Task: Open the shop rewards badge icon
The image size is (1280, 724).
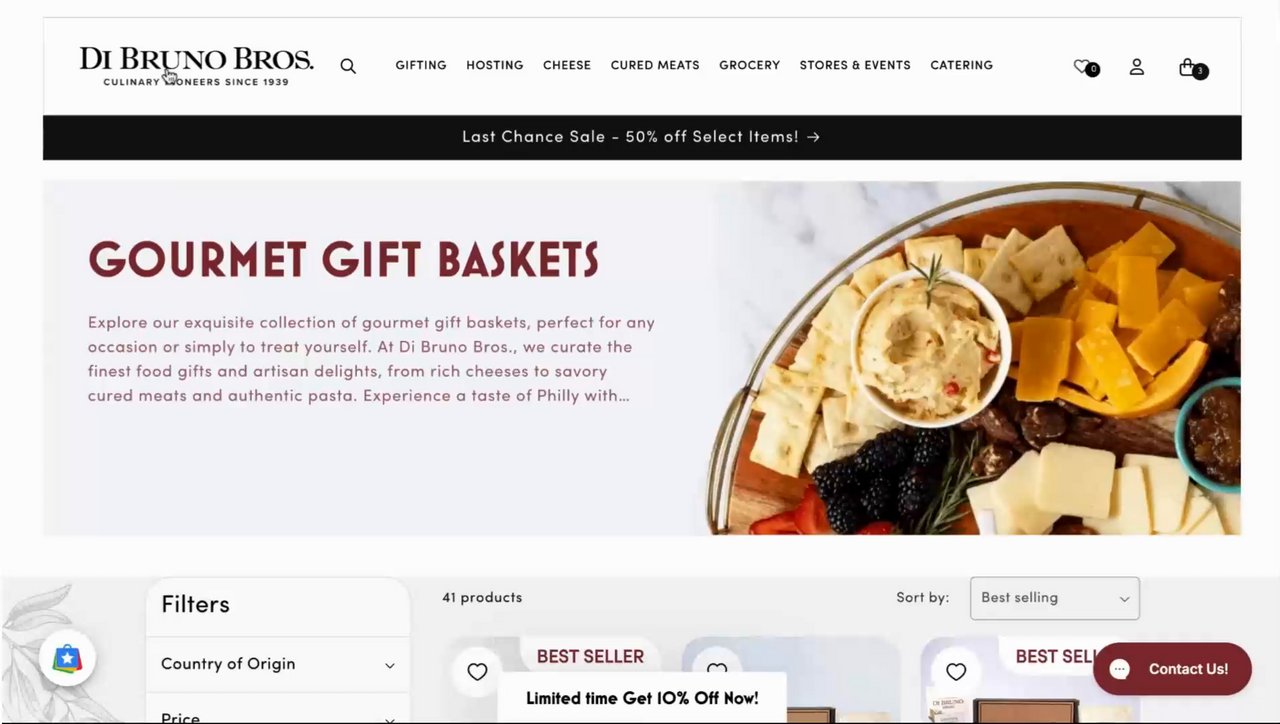Action: pos(67,659)
